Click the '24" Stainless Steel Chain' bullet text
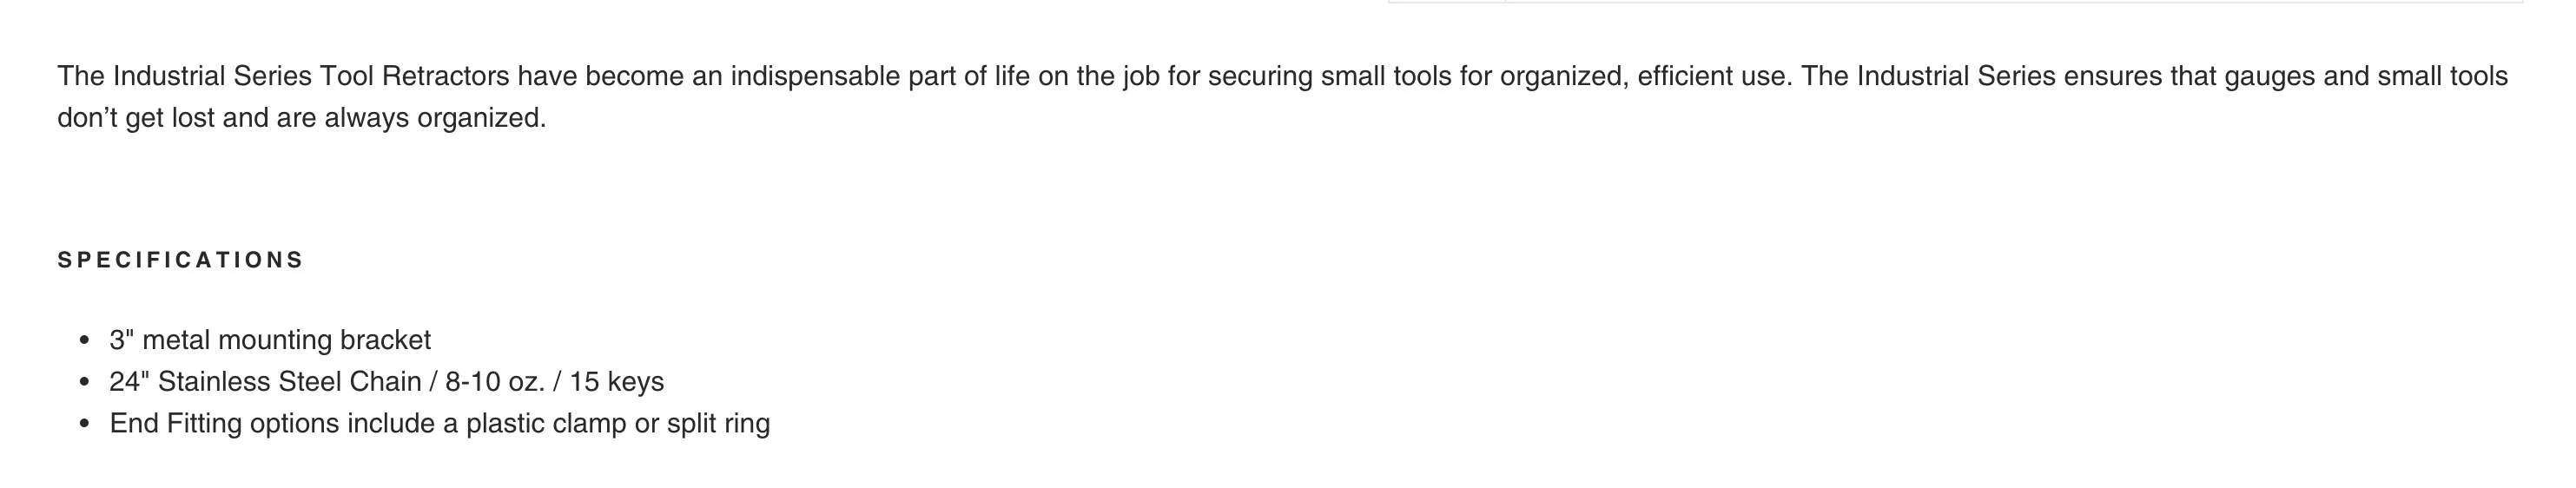 click(265, 382)
